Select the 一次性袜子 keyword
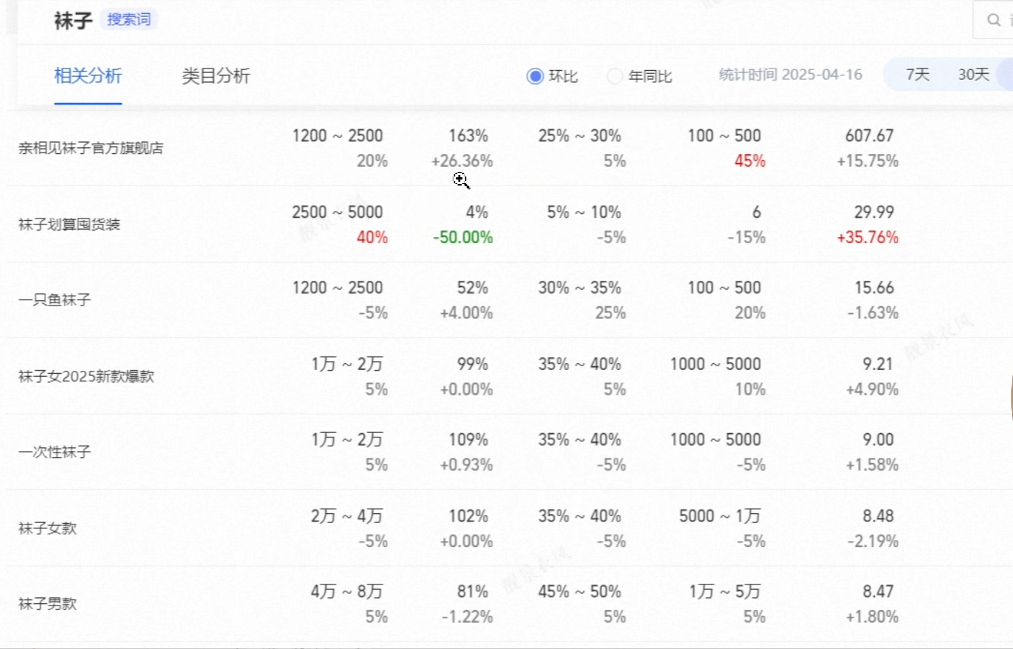1013x649 pixels. 54,451
